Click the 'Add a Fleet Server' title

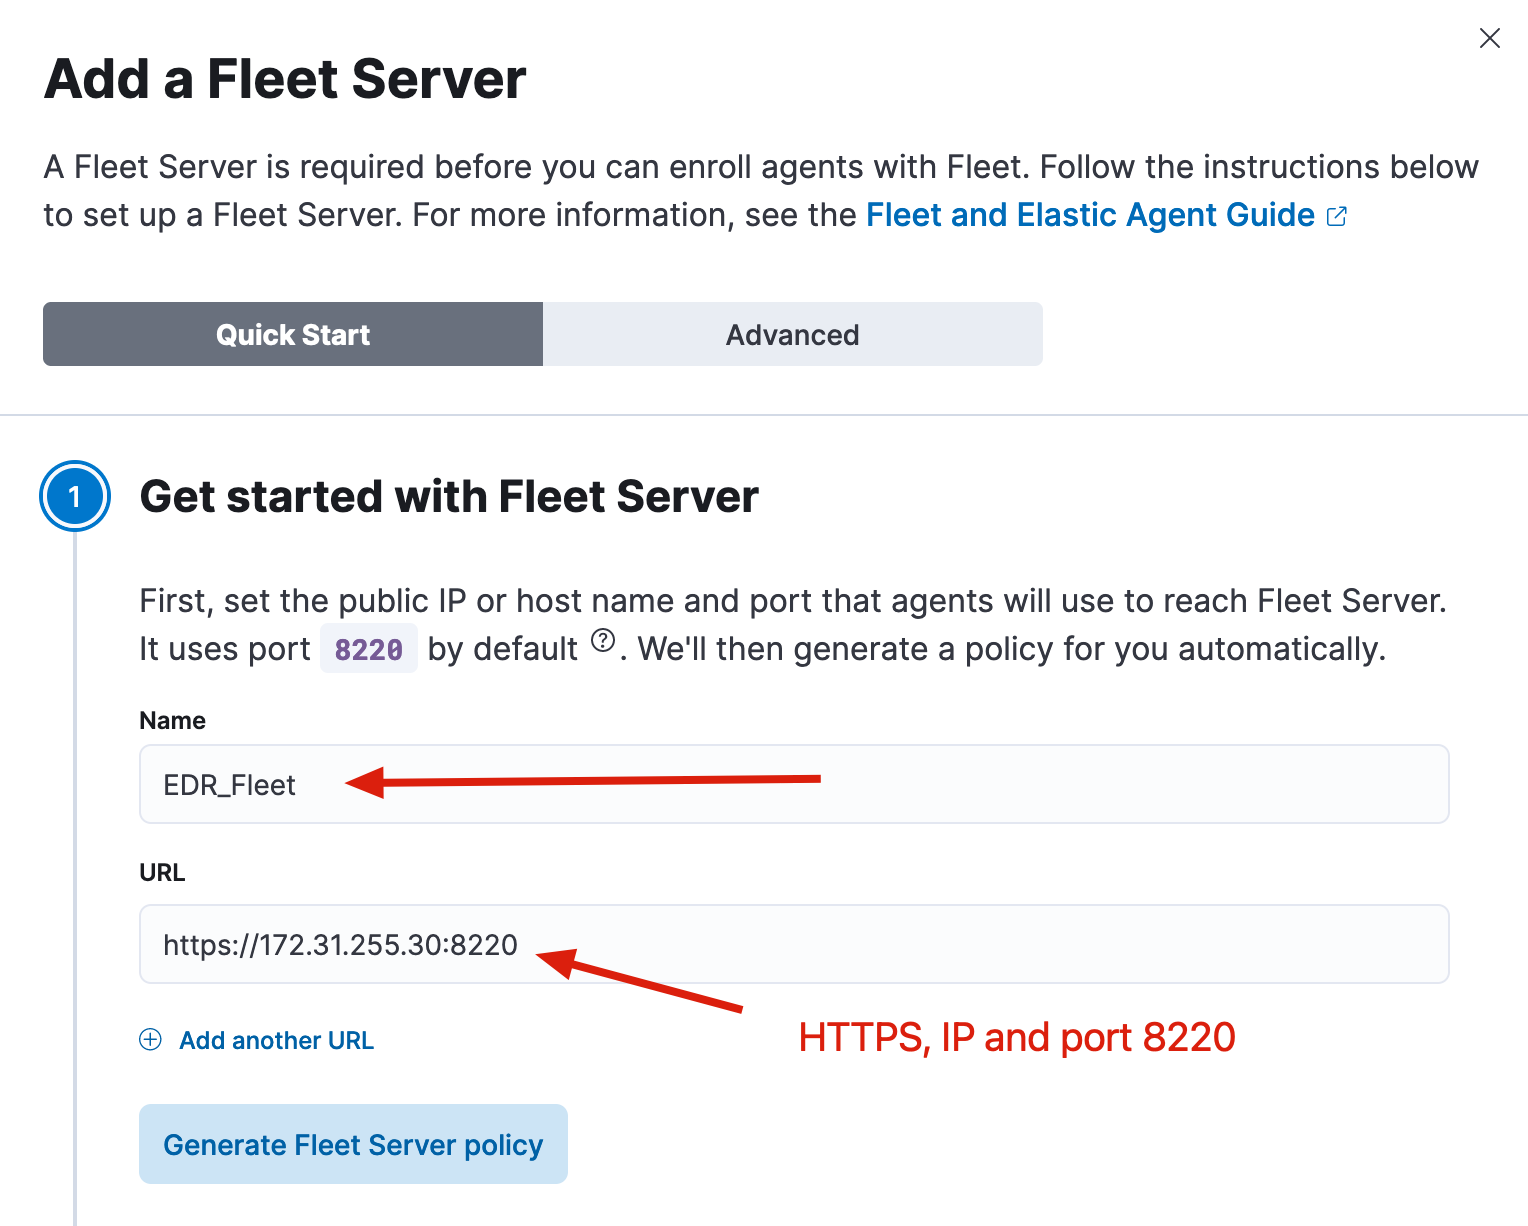tap(285, 79)
